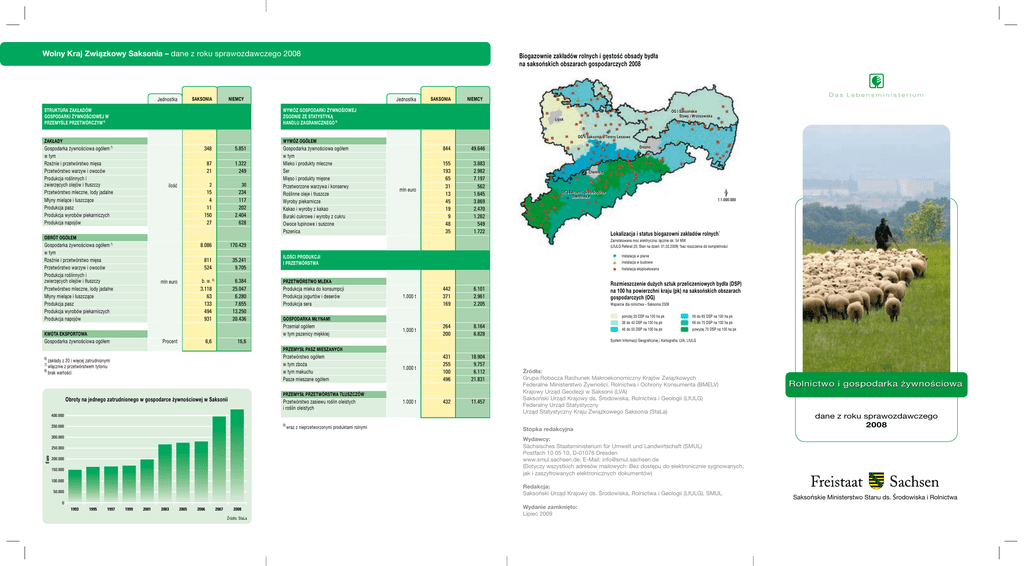The height and width of the screenshot is (566, 1024).
Task: Click the 'Rolnictwo i gospodarka żywnościowa' green banner
Action: 875,385
